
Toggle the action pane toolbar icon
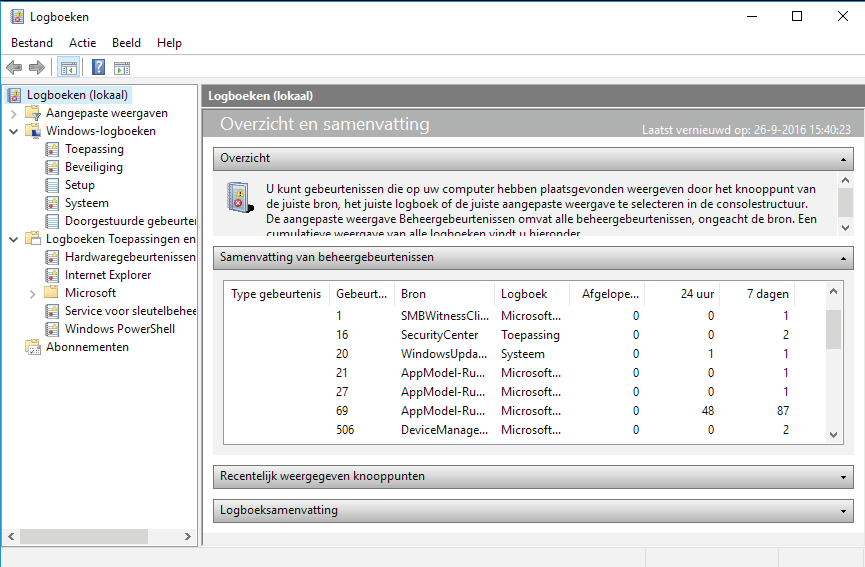point(122,68)
